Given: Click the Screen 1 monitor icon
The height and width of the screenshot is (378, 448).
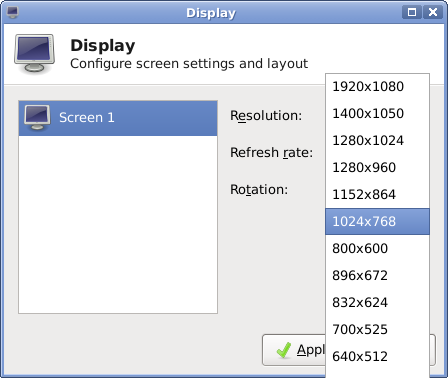Looking at the screenshot, I should pyautogui.click(x=37, y=118).
